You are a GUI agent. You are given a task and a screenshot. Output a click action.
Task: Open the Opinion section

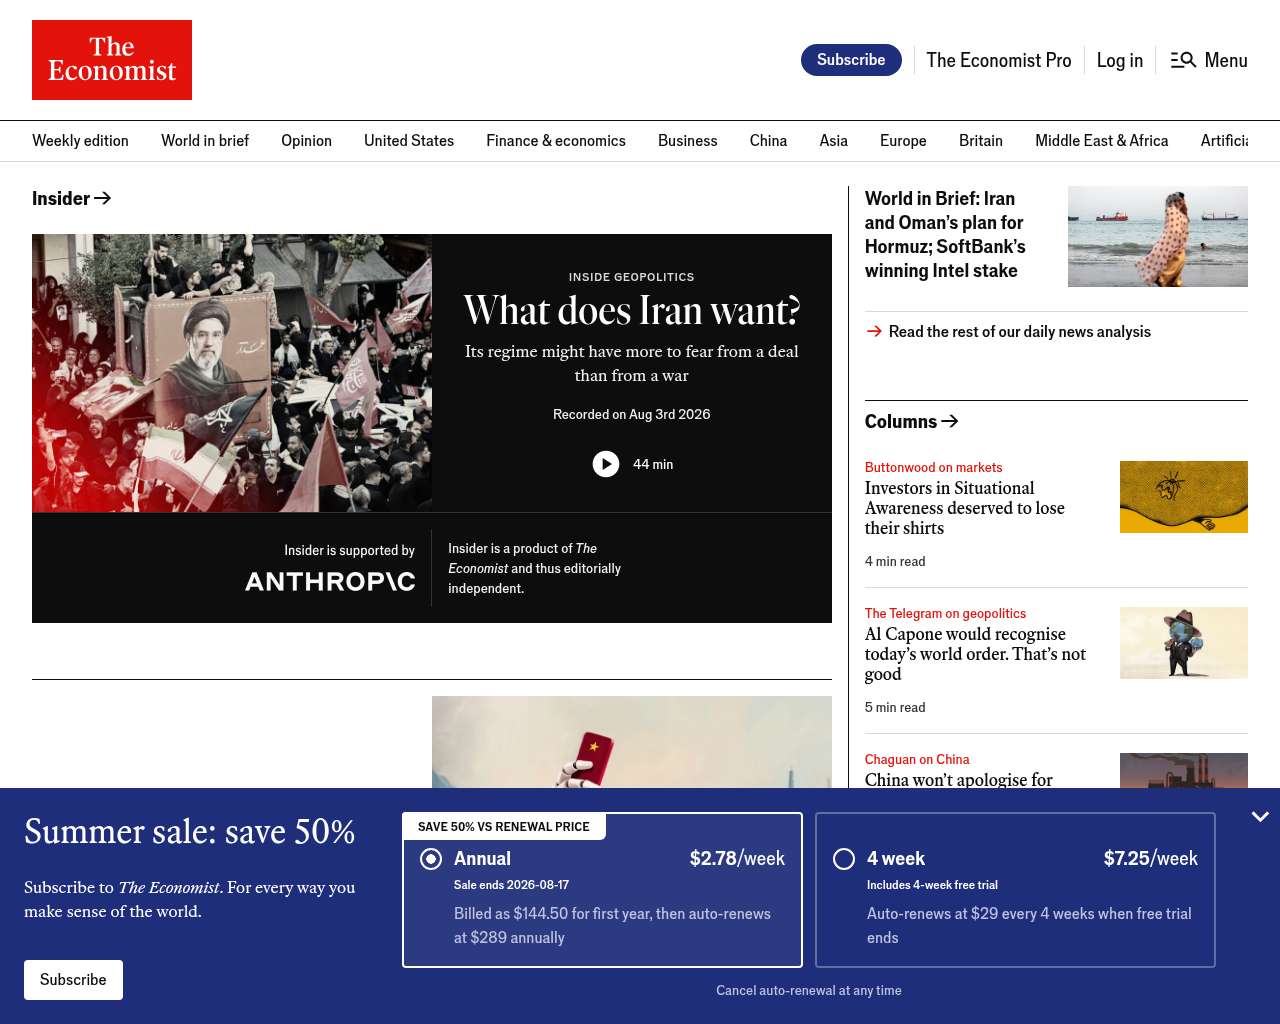pos(306,141)
